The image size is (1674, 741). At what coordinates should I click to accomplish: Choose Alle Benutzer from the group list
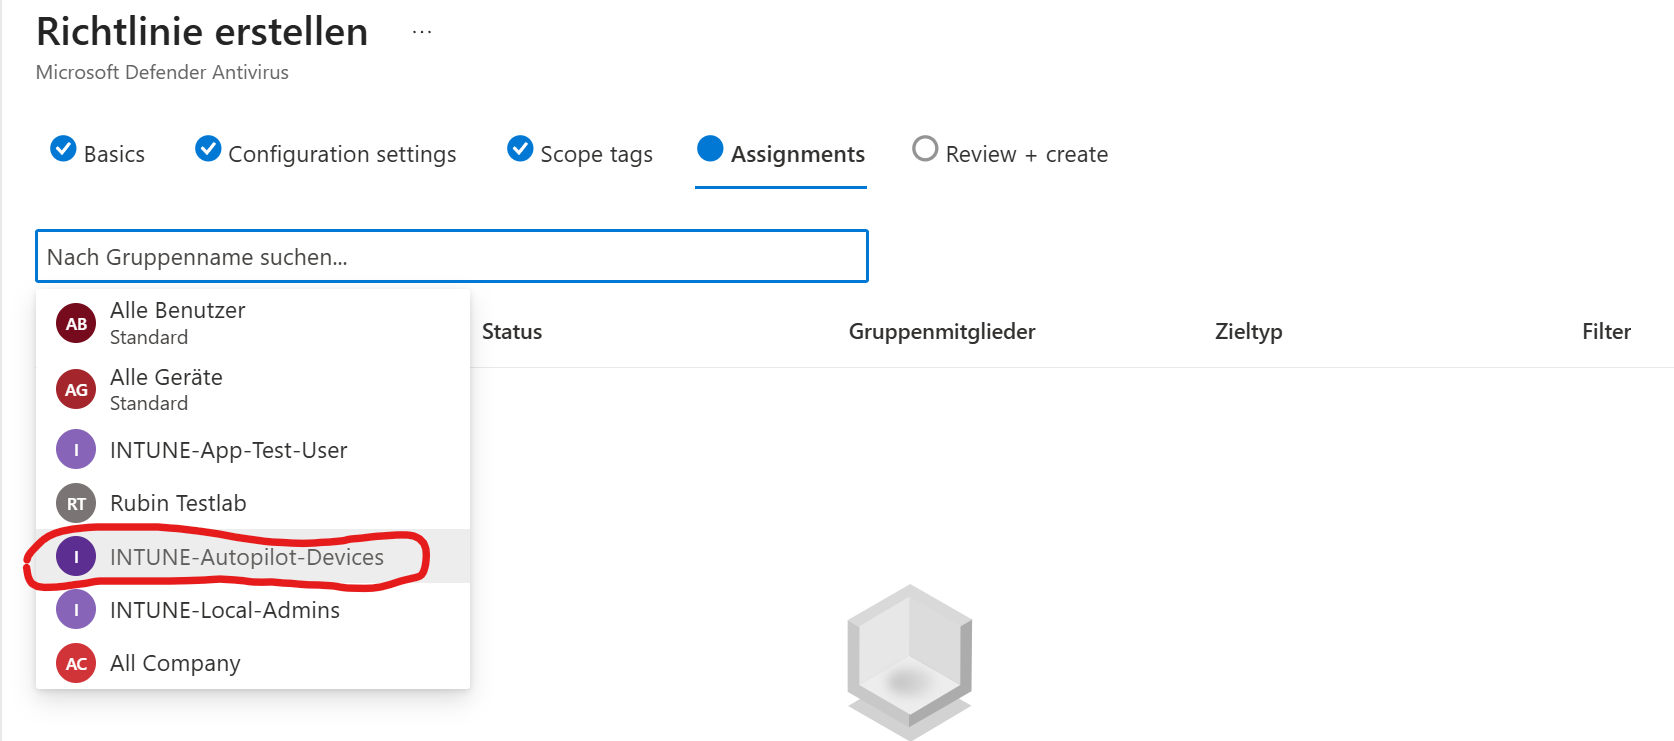[x=178, y=311]
